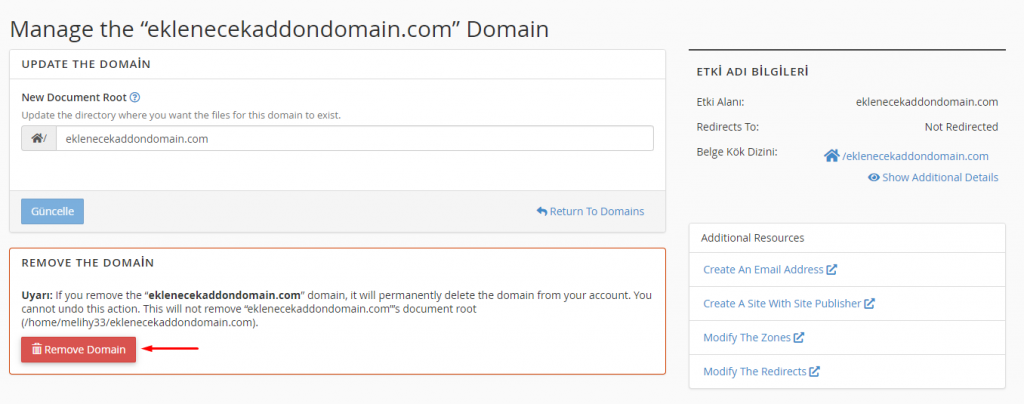Open Create A Site With Site Publisher
The height and width of the screenshot is (404, 1024).
pos(782,304)
